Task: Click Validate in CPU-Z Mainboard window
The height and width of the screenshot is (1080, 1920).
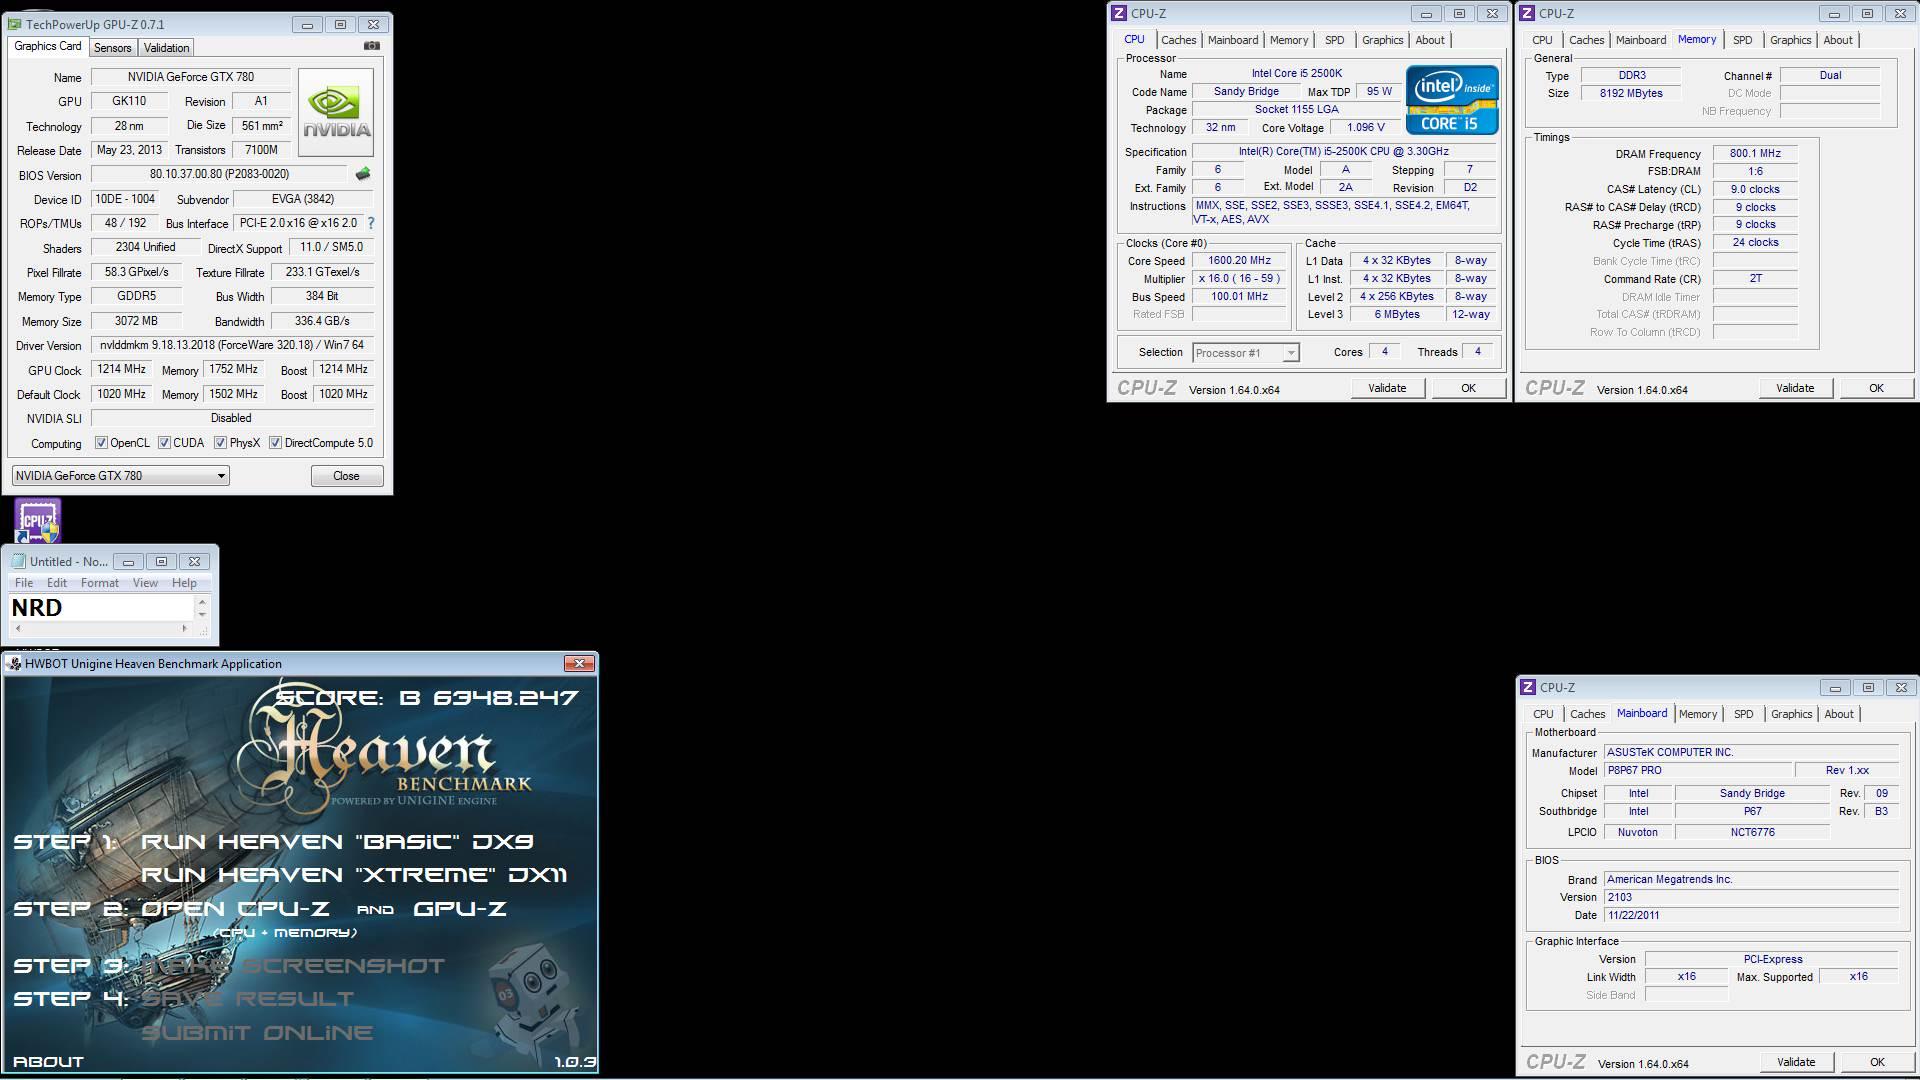Action: pos(1796,1062)
